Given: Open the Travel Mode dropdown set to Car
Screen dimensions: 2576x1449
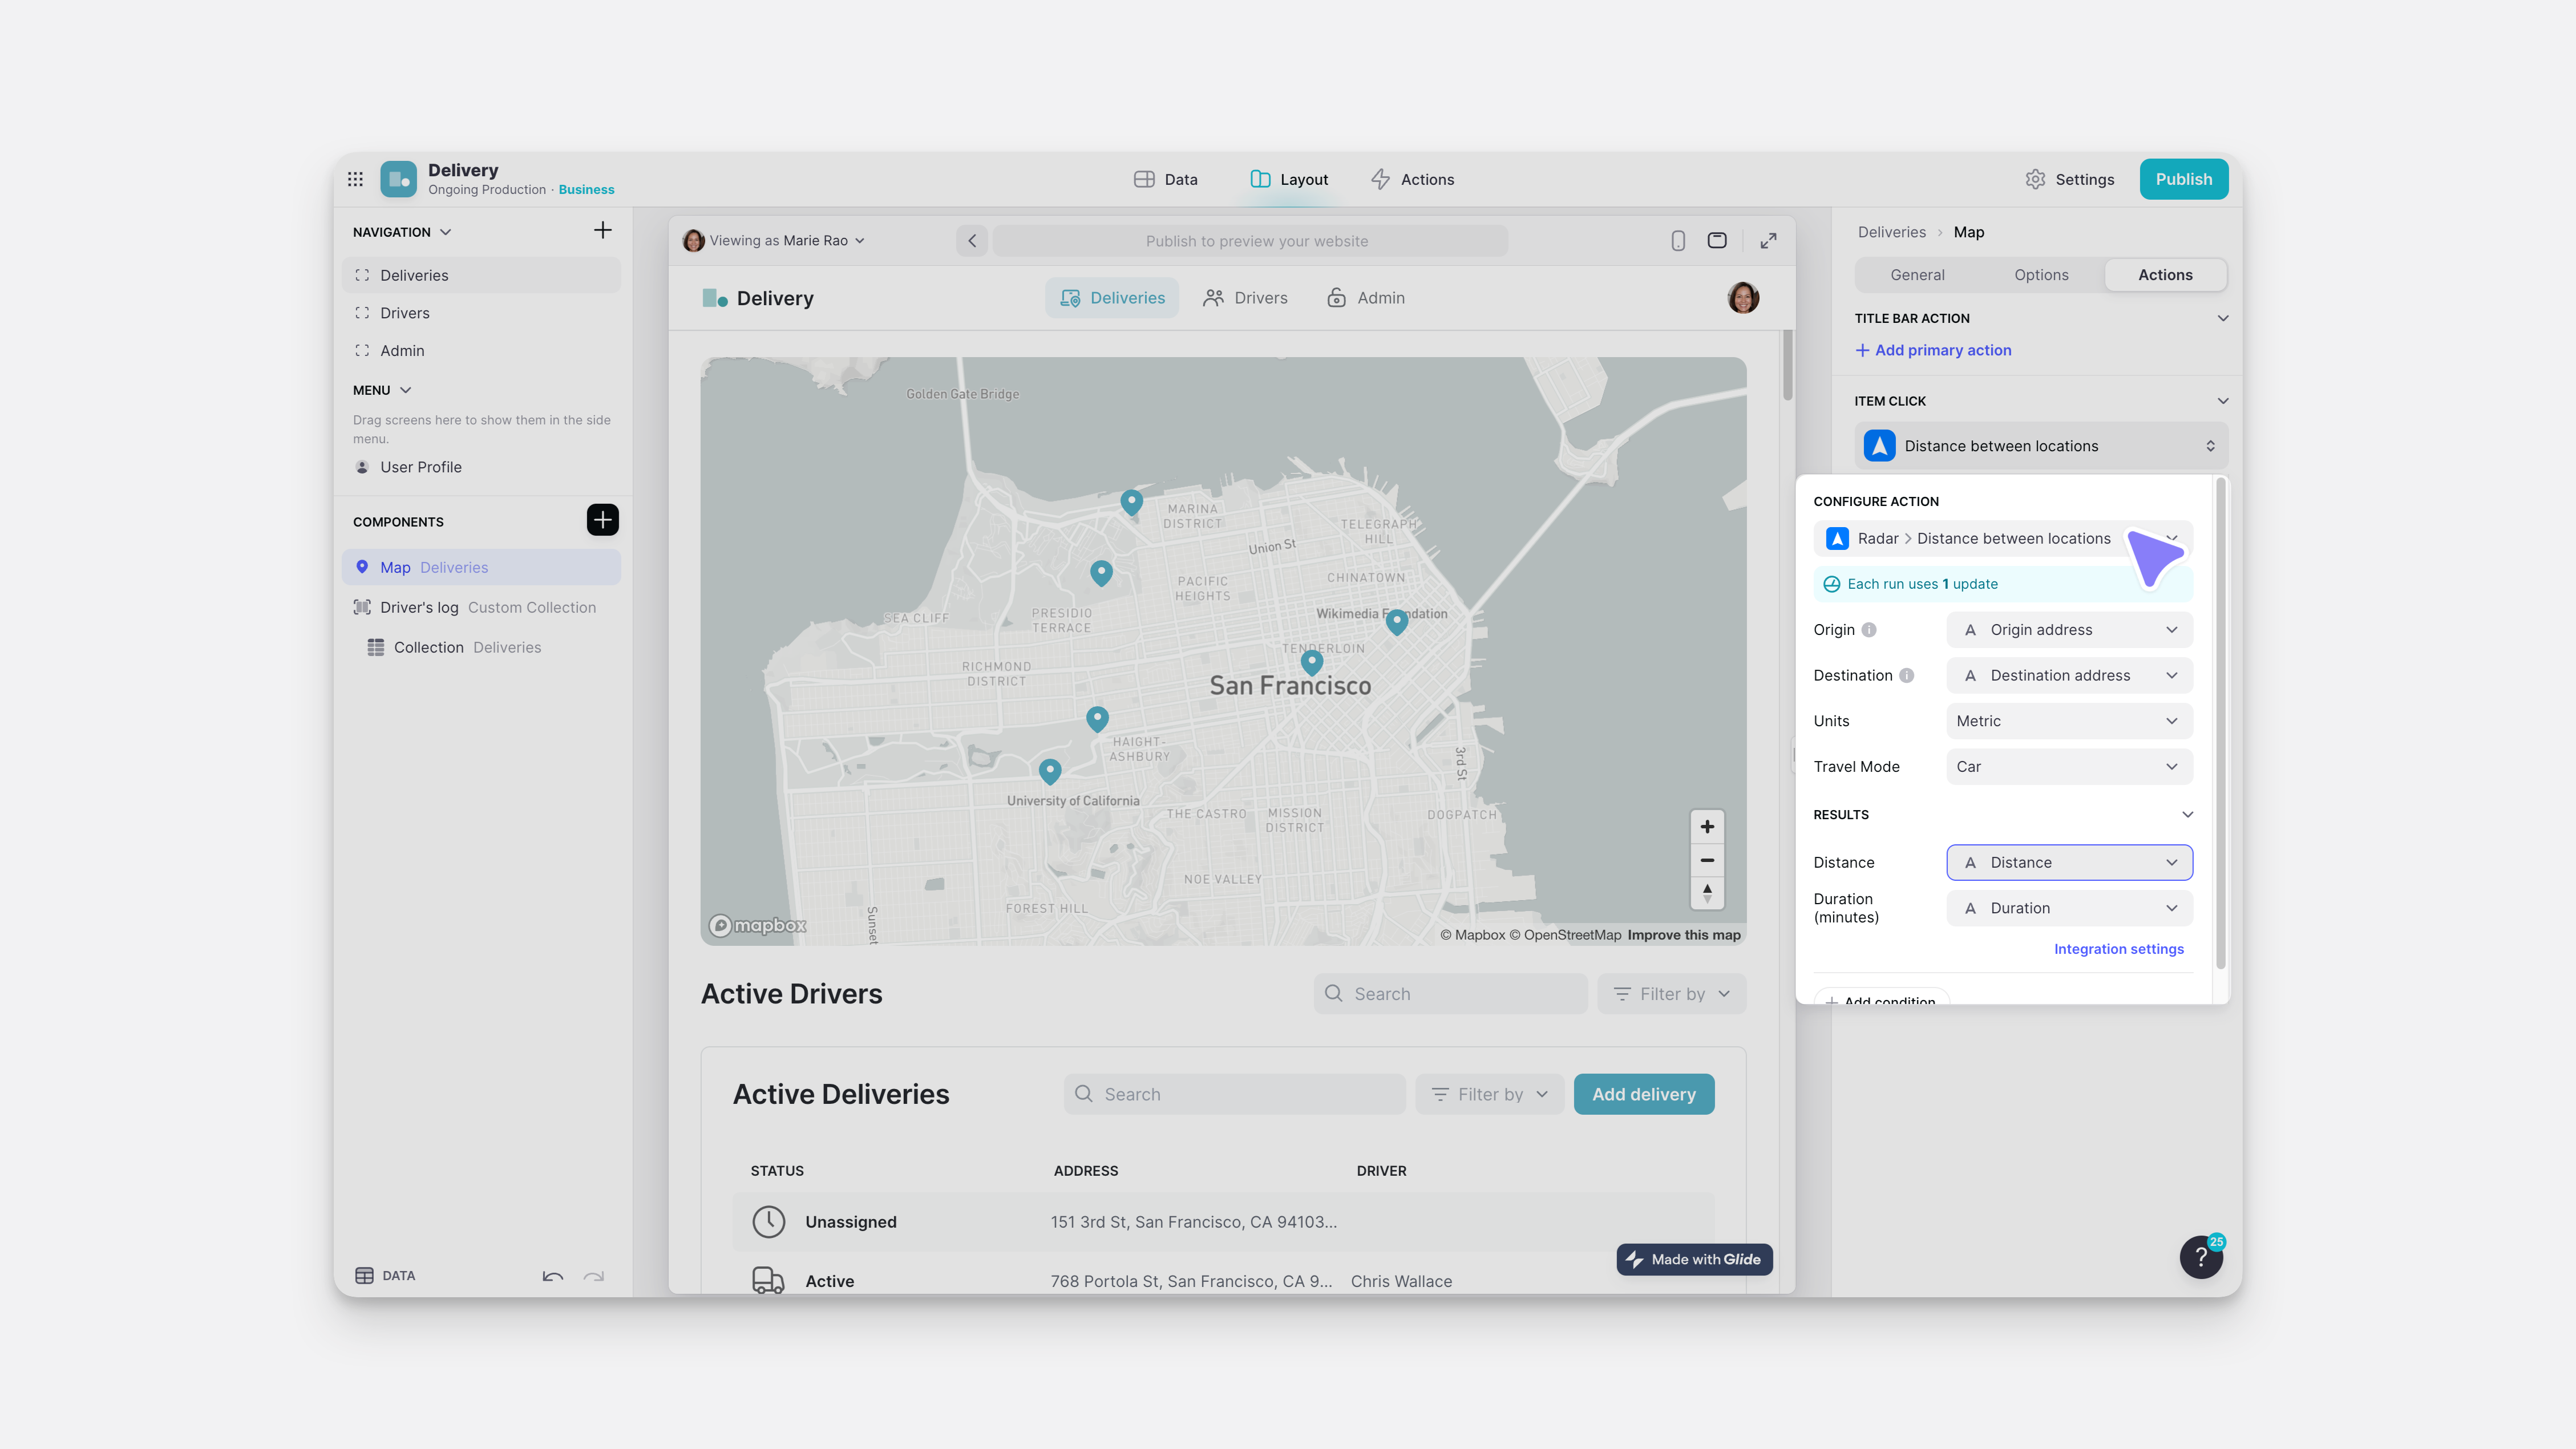Looking at the screenshot, I should (2068, 766).
